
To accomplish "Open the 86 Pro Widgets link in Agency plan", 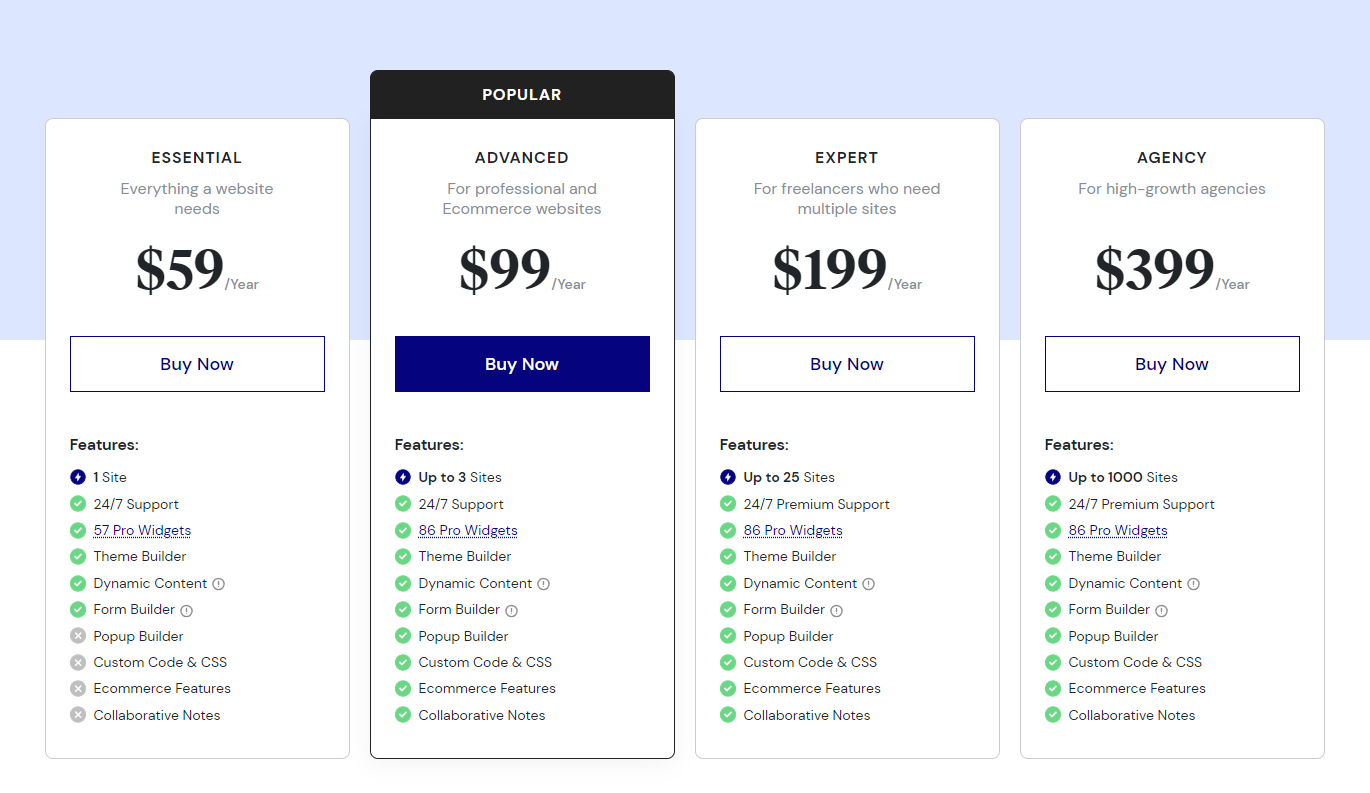I will click(x=1117, y=530).
